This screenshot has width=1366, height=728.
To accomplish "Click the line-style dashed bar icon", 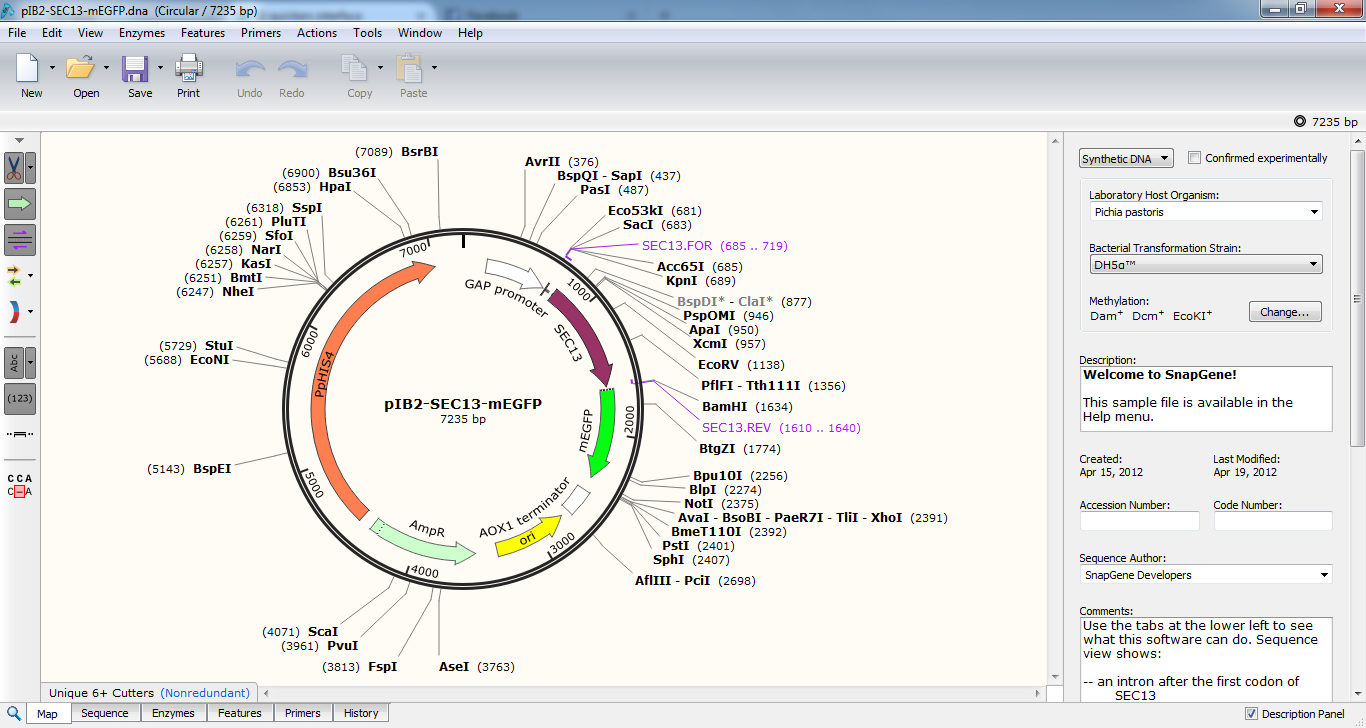I will [19, 434].
